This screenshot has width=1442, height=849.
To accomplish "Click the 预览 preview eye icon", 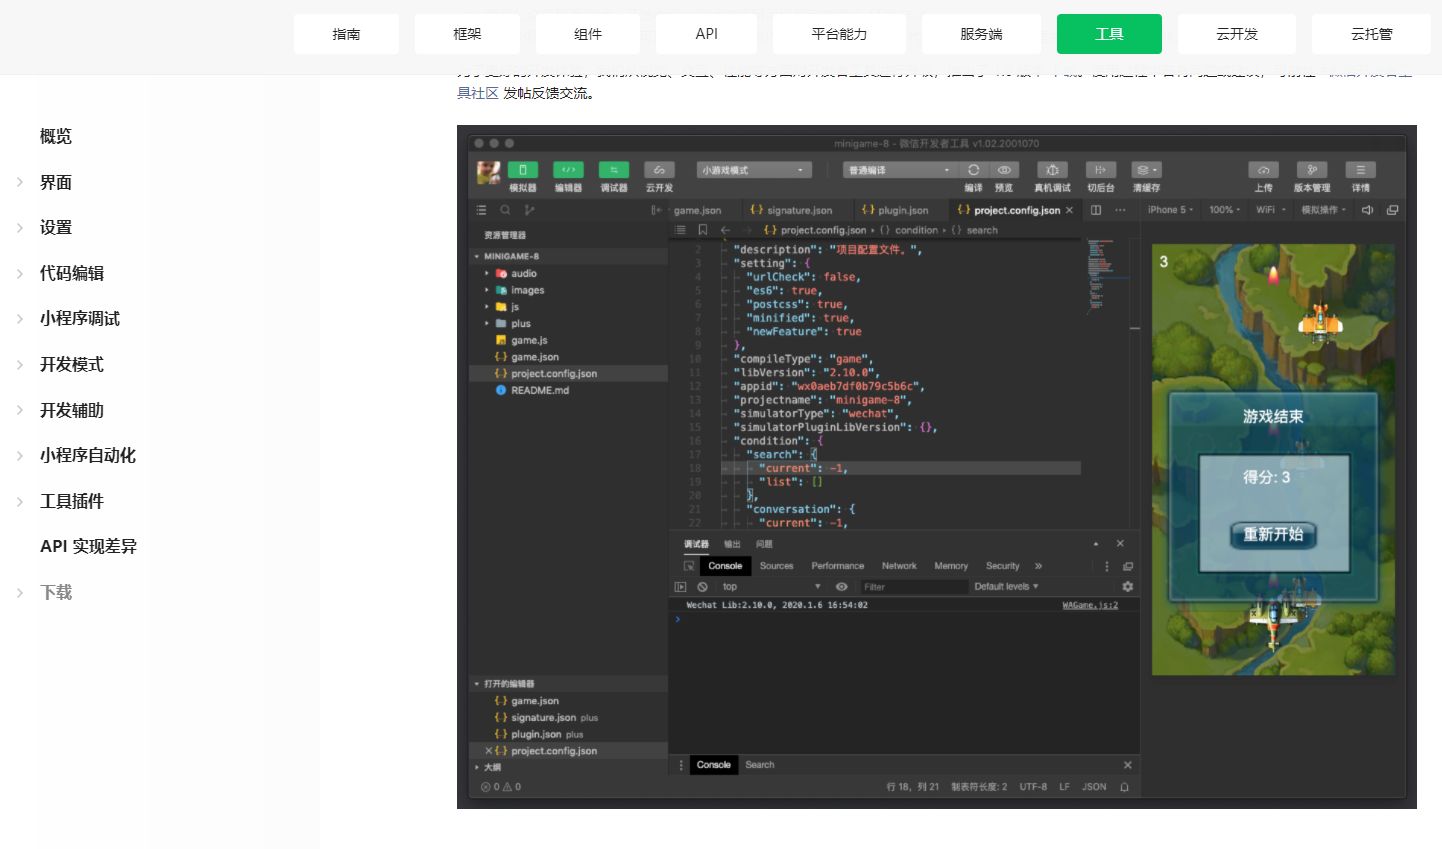I will pos(1004,170).
